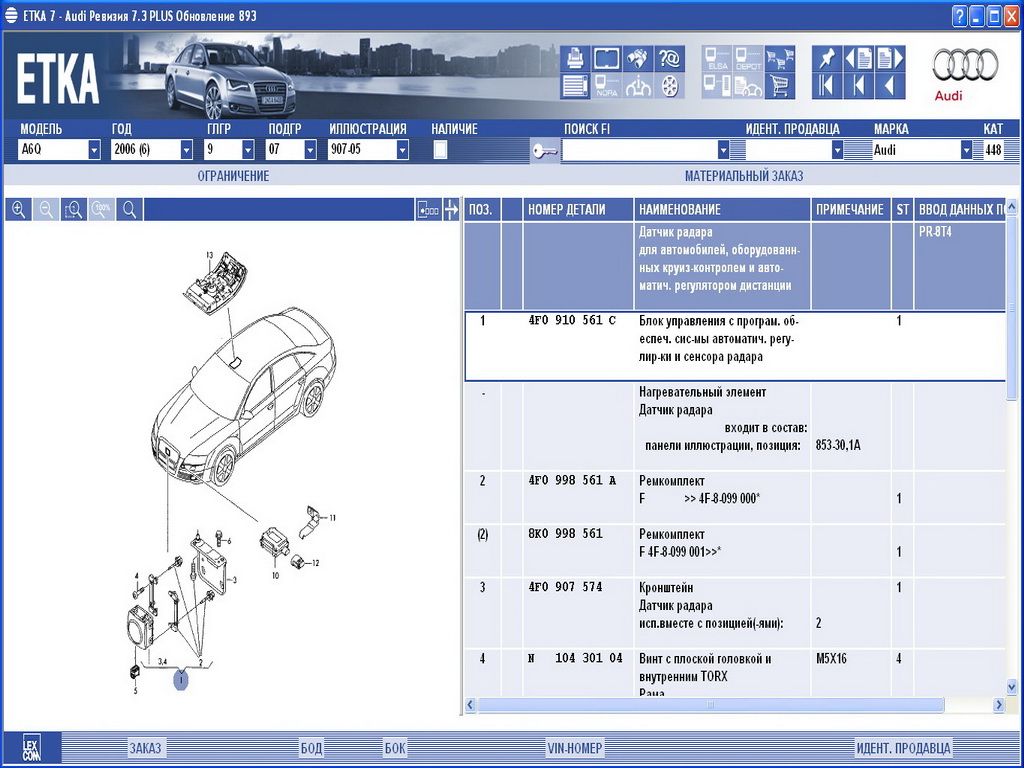Screen dimensions: 1024x768
Task: Click the Windows help (?) title bar button
Action: [x=959, y=16]
